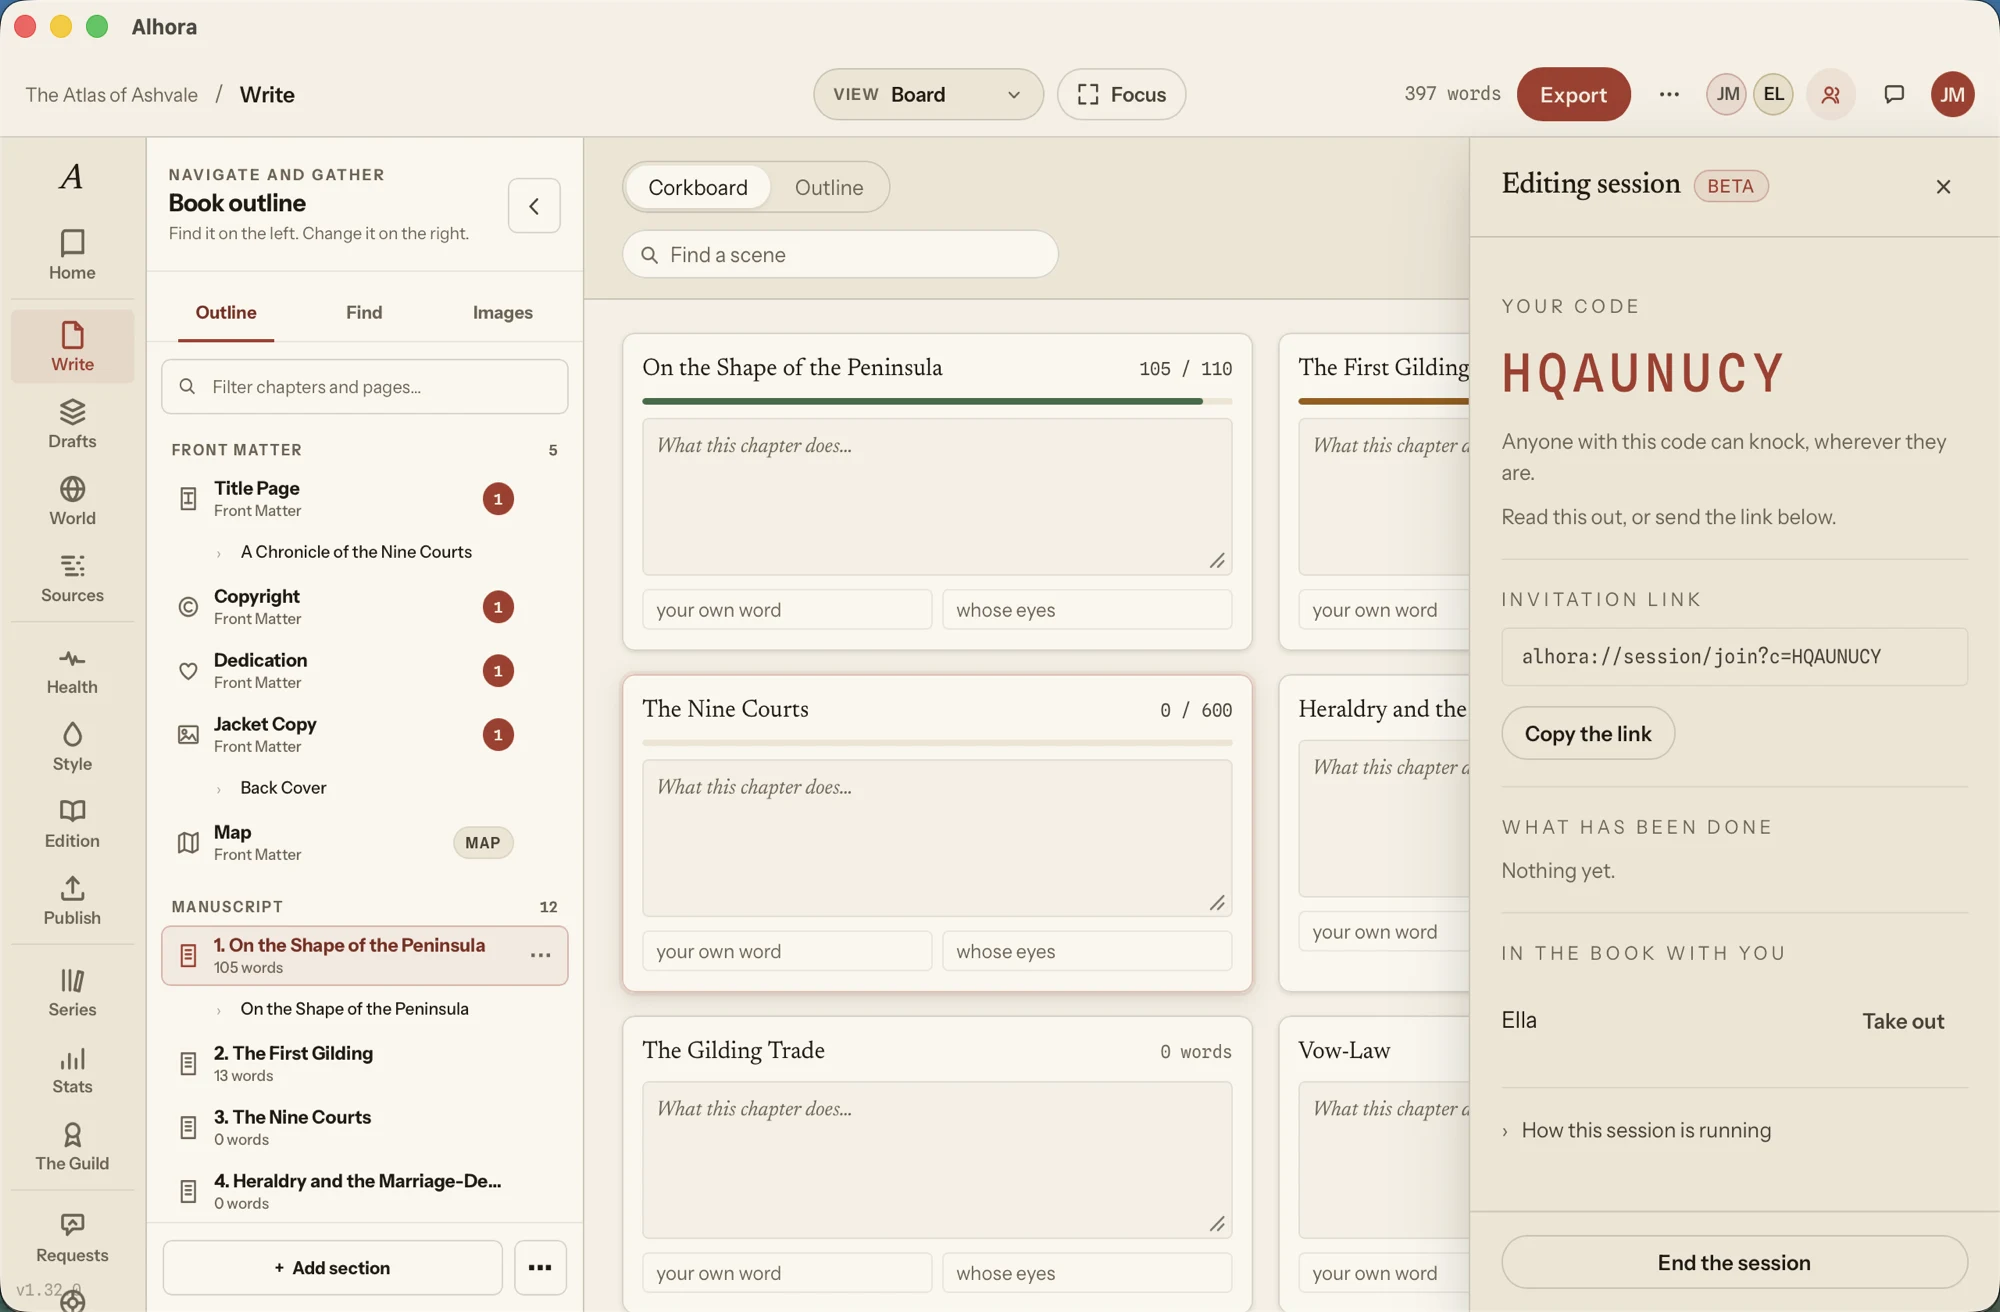Open Requests in the sidebar
2000x1312 pixels.
point(72,1238)
